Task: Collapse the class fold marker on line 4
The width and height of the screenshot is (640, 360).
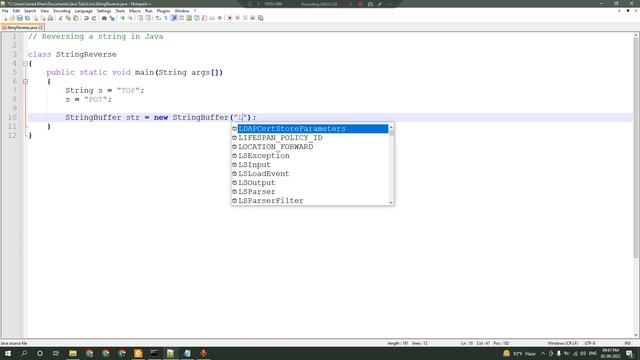Action: [25, 63]
